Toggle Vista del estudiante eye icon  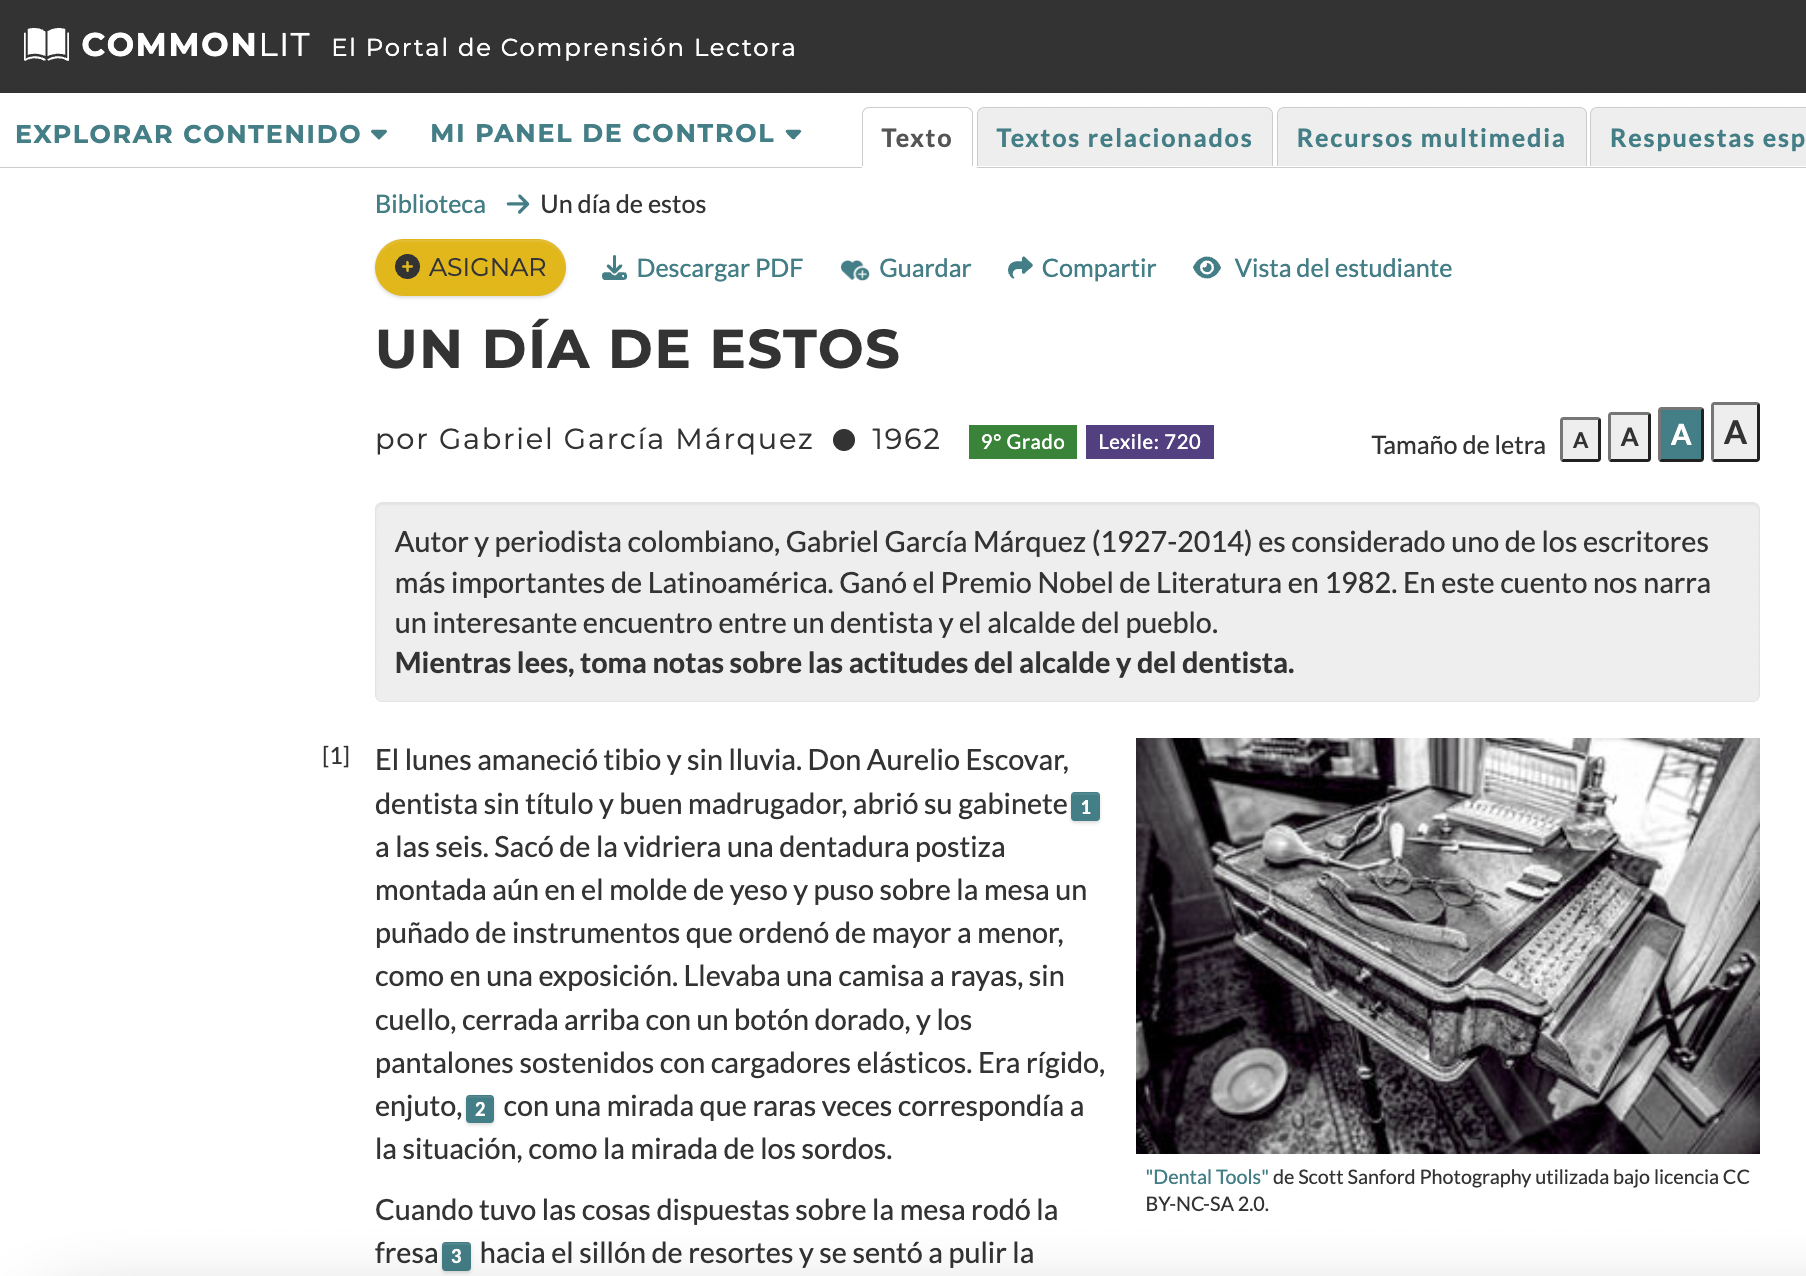[x=1207, y=268]
